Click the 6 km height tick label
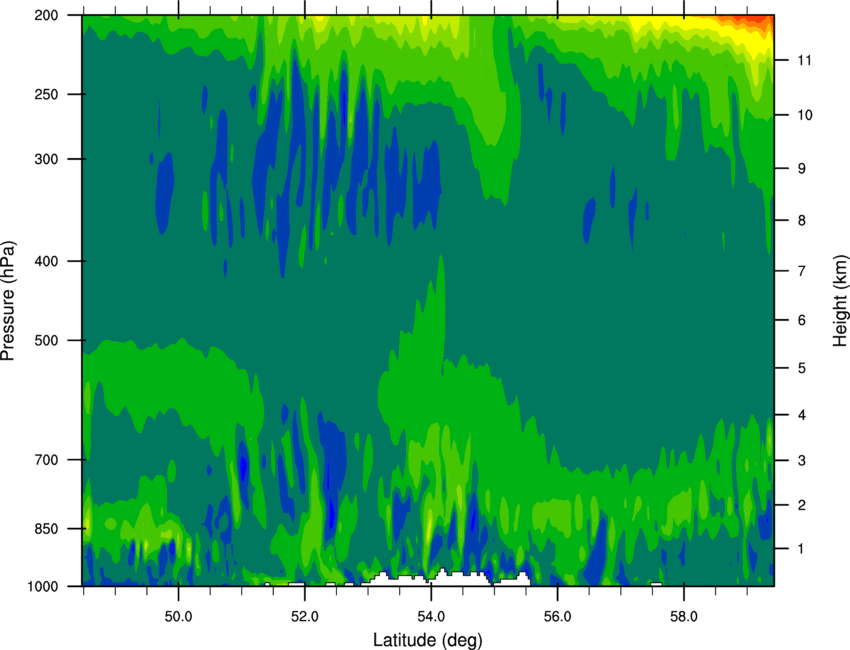 click(801, 320)
